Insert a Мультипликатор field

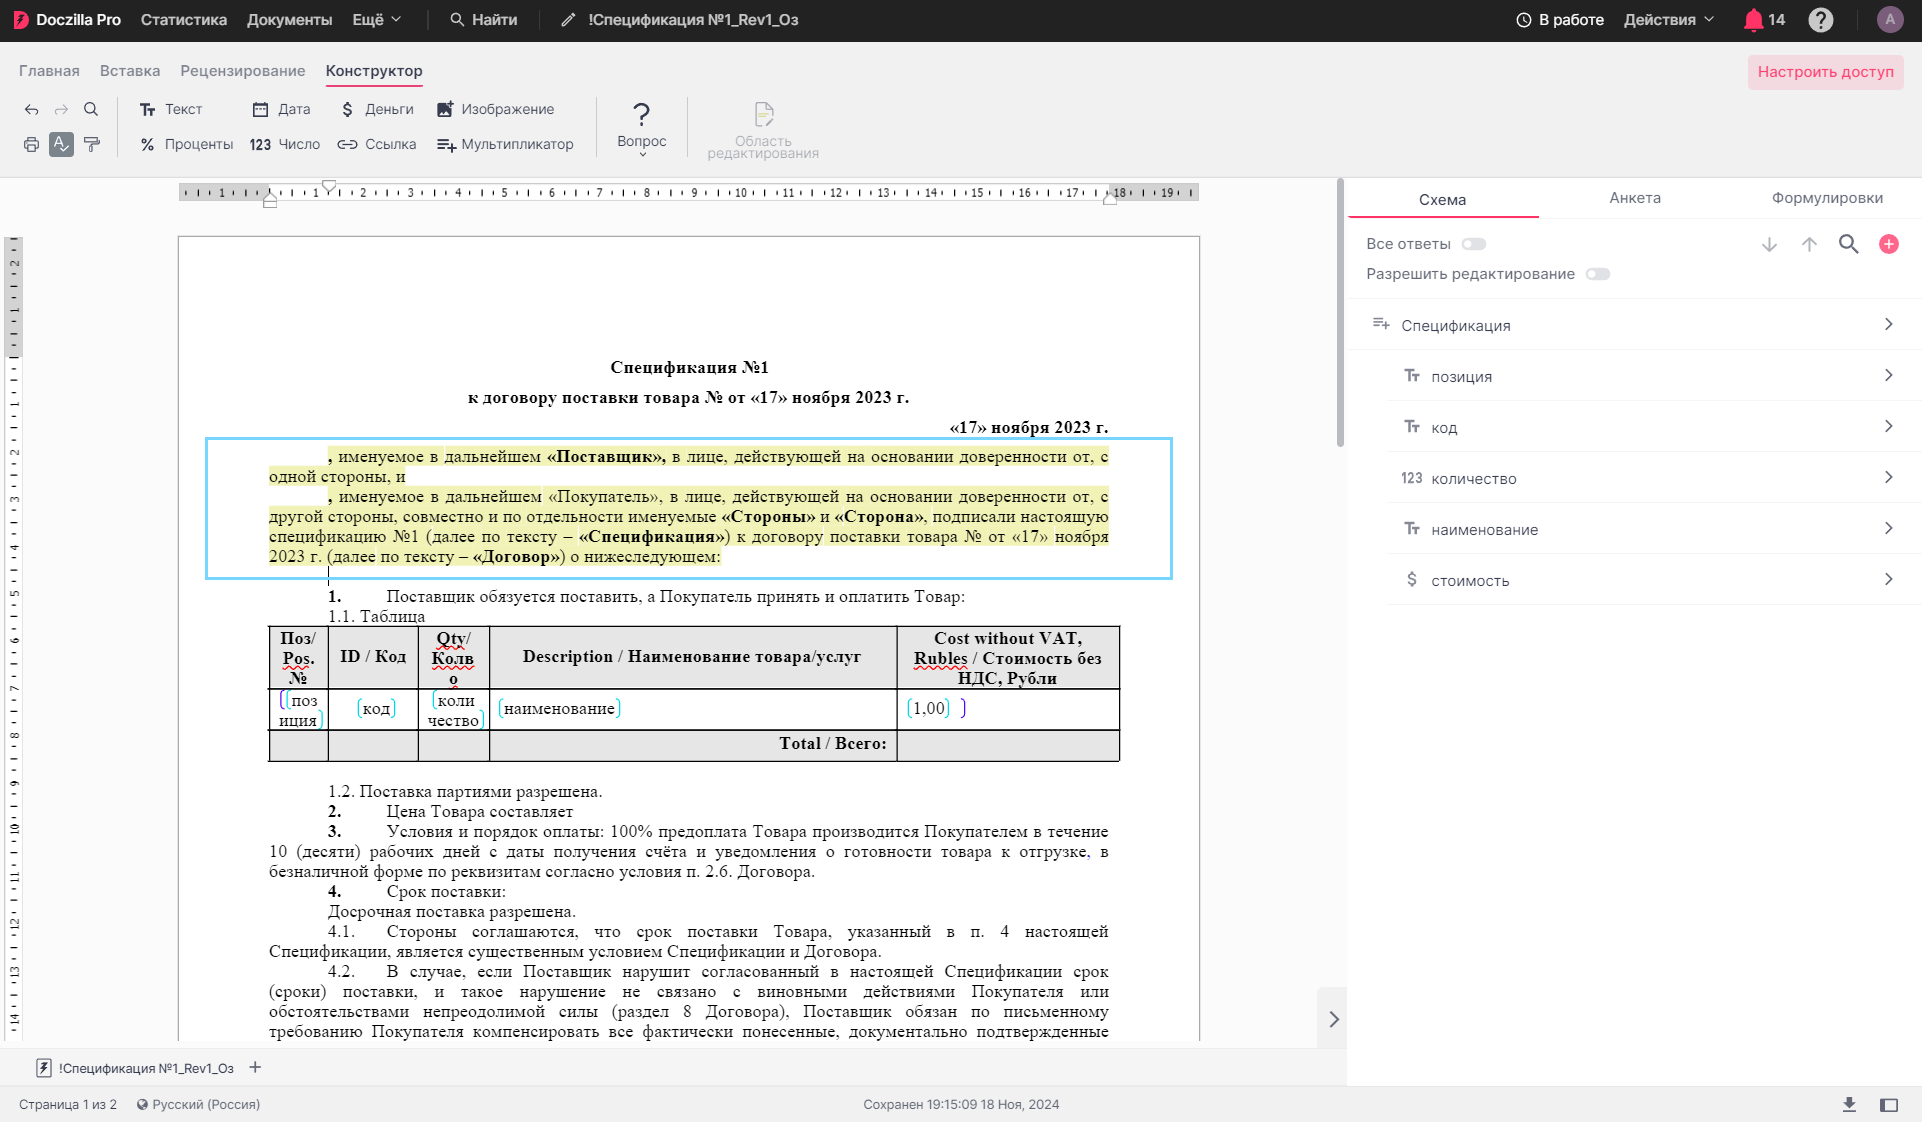505,144
